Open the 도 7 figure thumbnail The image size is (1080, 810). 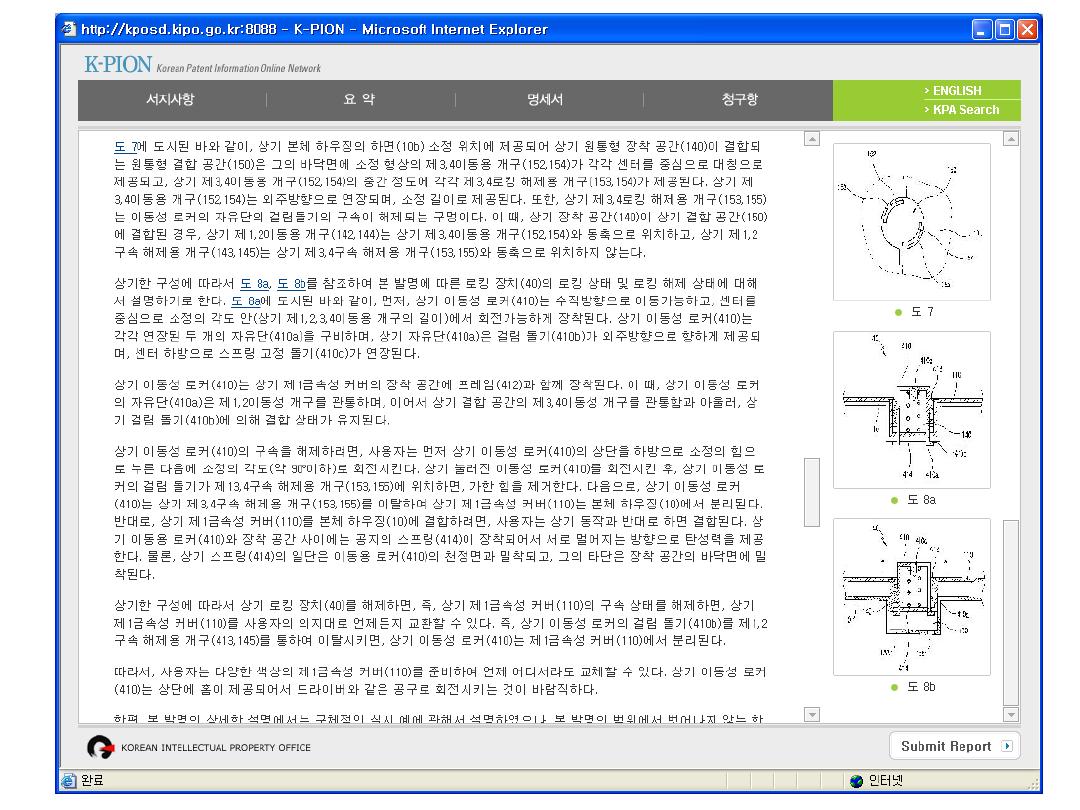click(911, 222)
